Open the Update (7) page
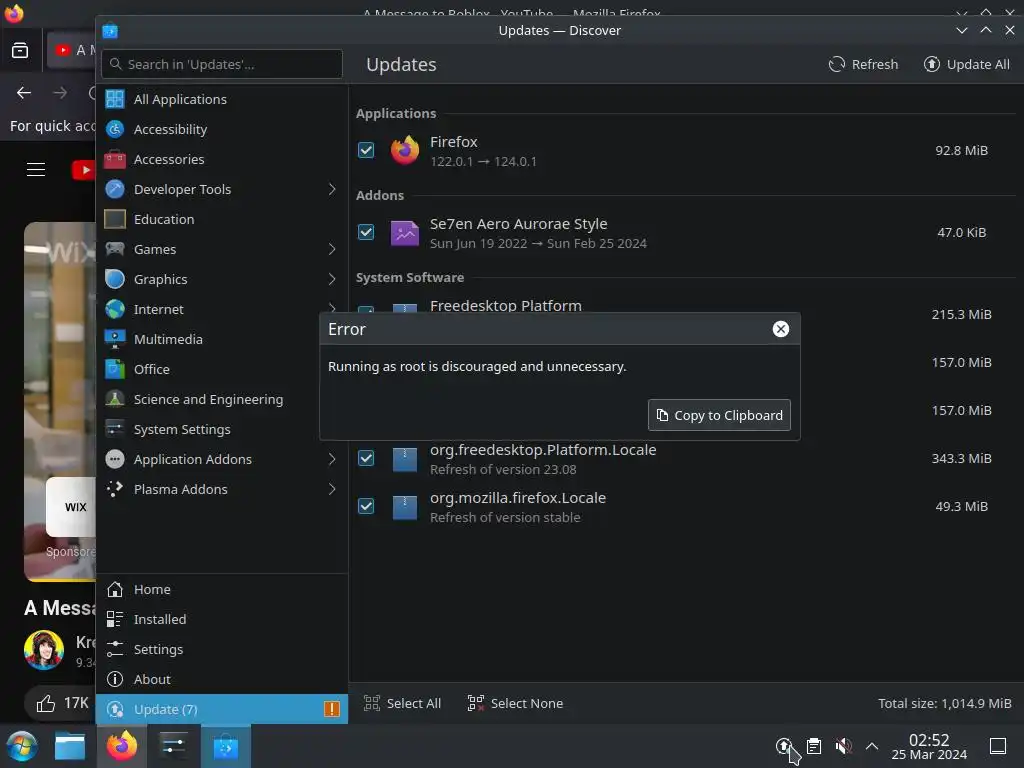Image resolution: width=1024 pixels, height=768 pixels. (221, 709)
